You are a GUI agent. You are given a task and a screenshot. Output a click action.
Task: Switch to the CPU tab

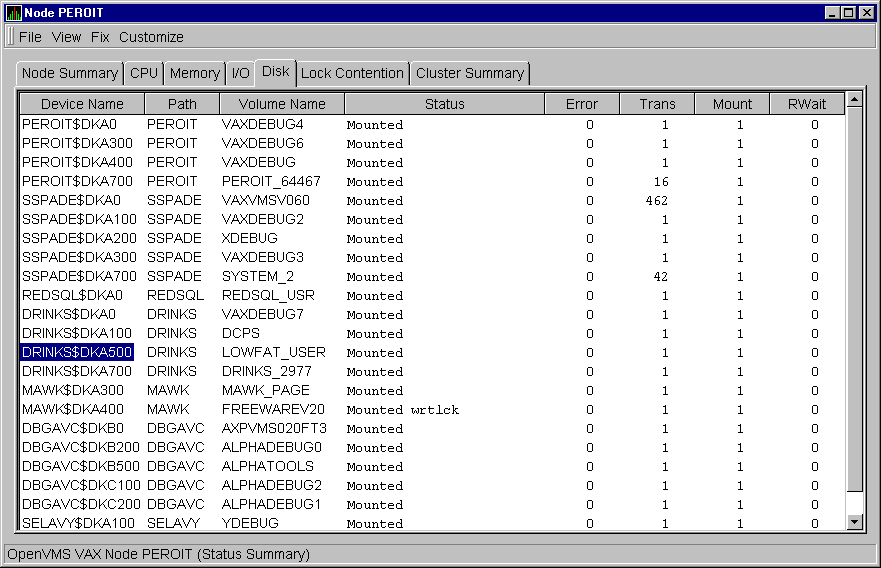tap(144, 73)
